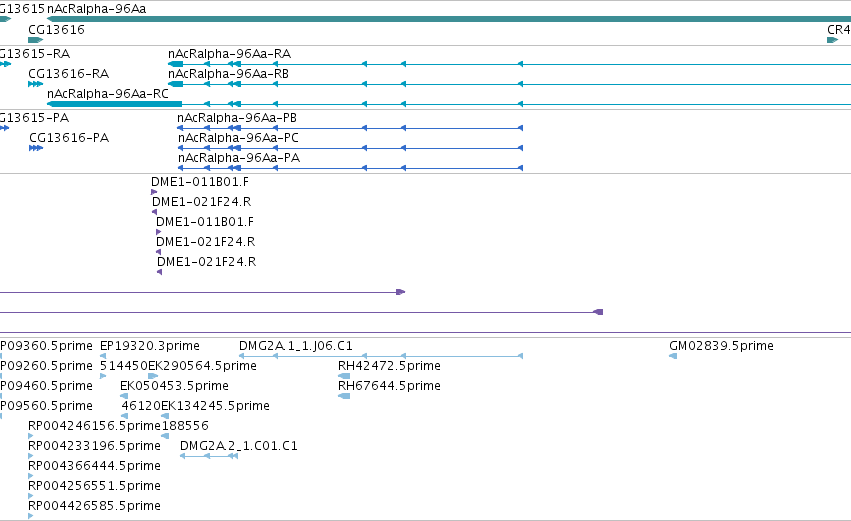Select the DMG2A.2_1.C01.C1 alignment glyph

click(209, 456)
